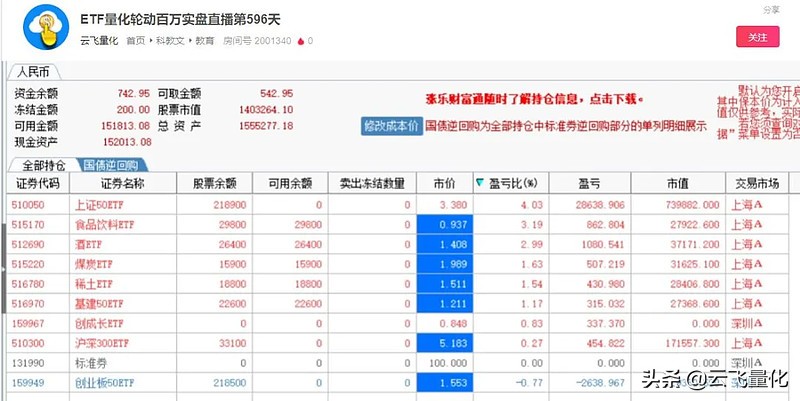Click security code 512690
The width and height of the screenshot is (800, 401).
point(28,244)
